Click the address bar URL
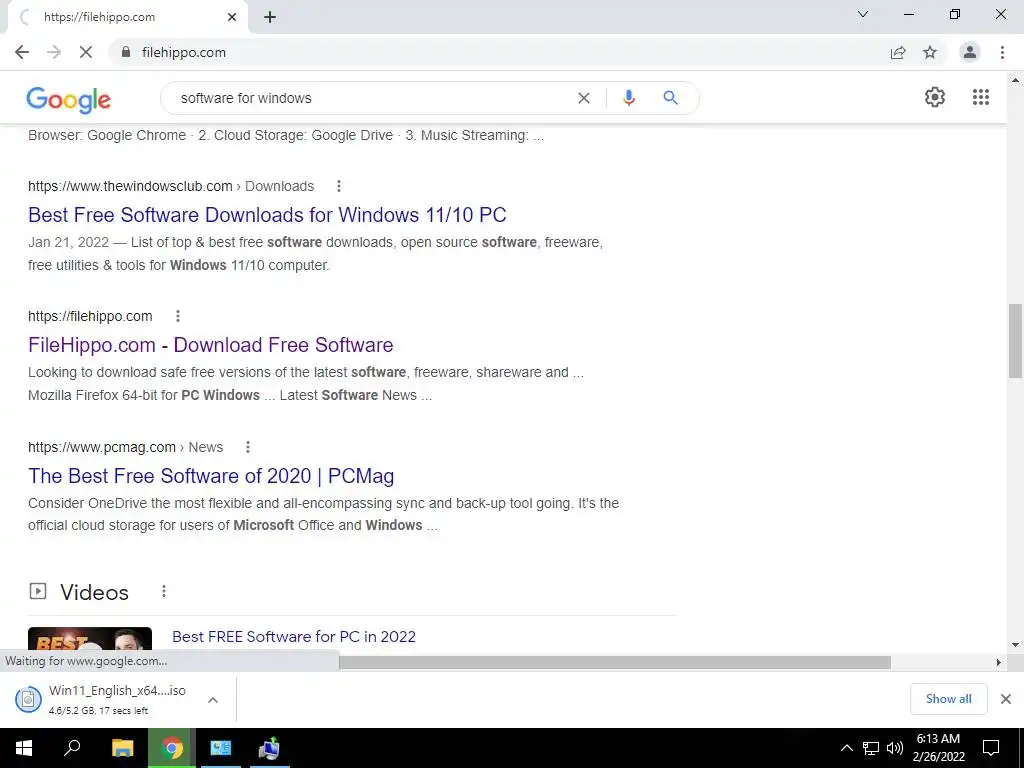Image resolution: width=1024 pixels, height=768 pixels. [184, 52]
